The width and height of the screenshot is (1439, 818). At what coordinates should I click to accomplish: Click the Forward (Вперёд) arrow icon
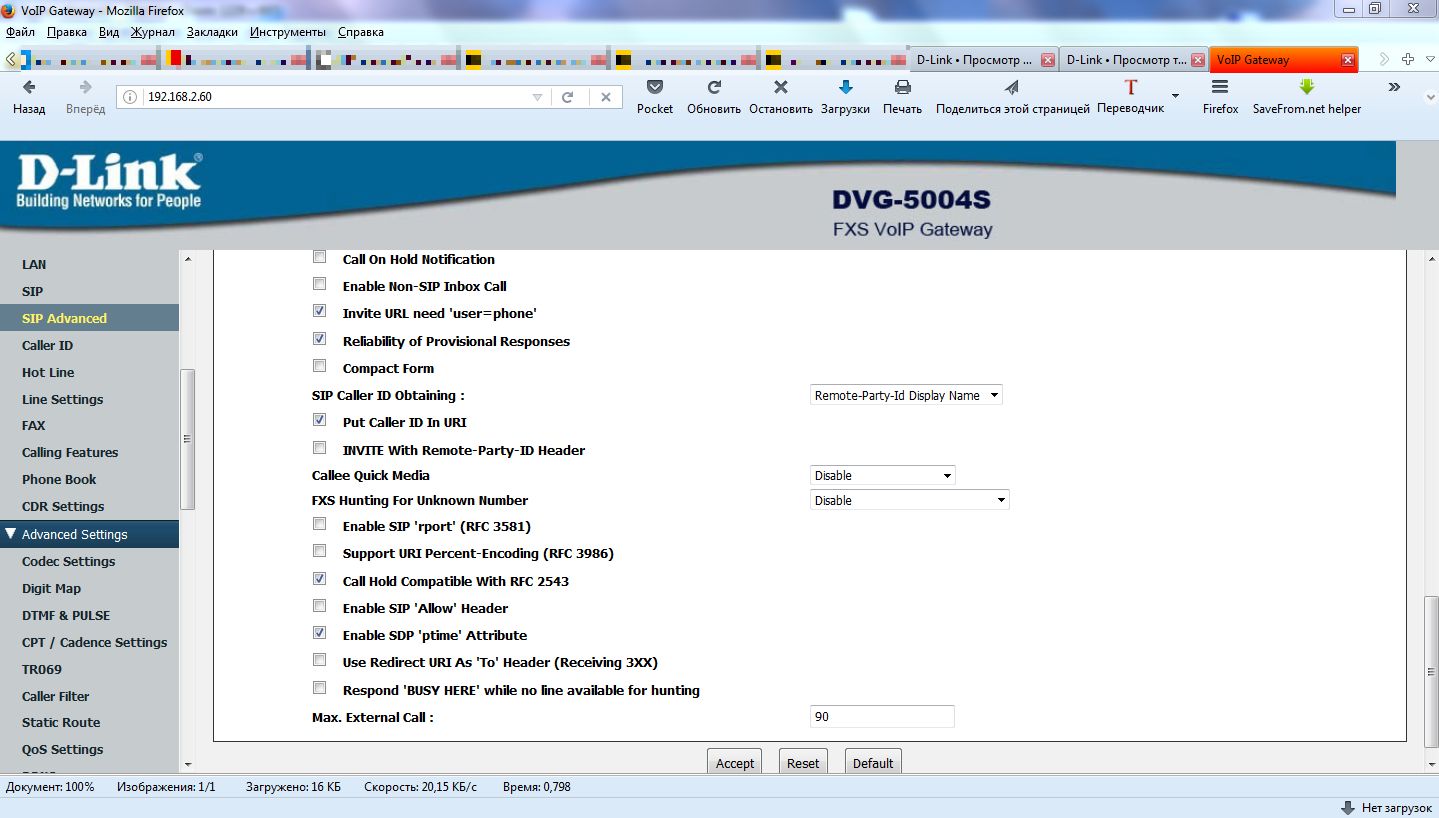(x=85, y=87)
